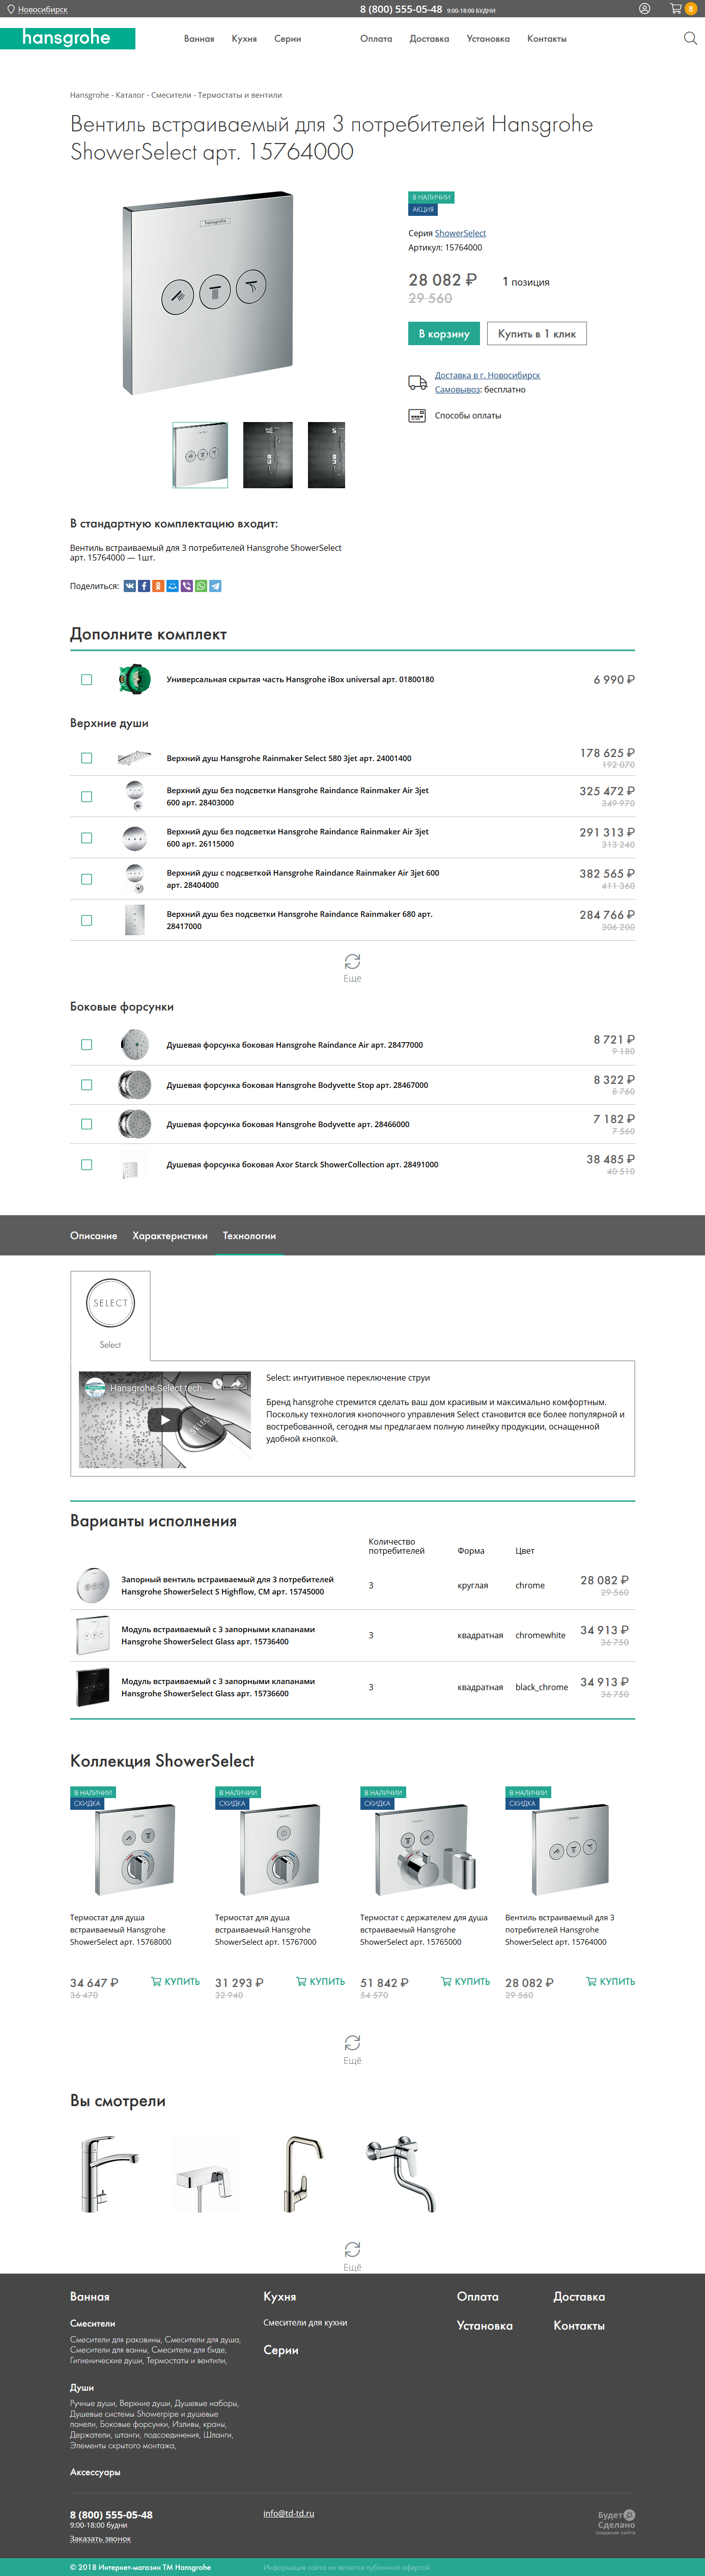Click the search magnifier icon
This screenshot has height=2576, width=705.
point(690,38)
